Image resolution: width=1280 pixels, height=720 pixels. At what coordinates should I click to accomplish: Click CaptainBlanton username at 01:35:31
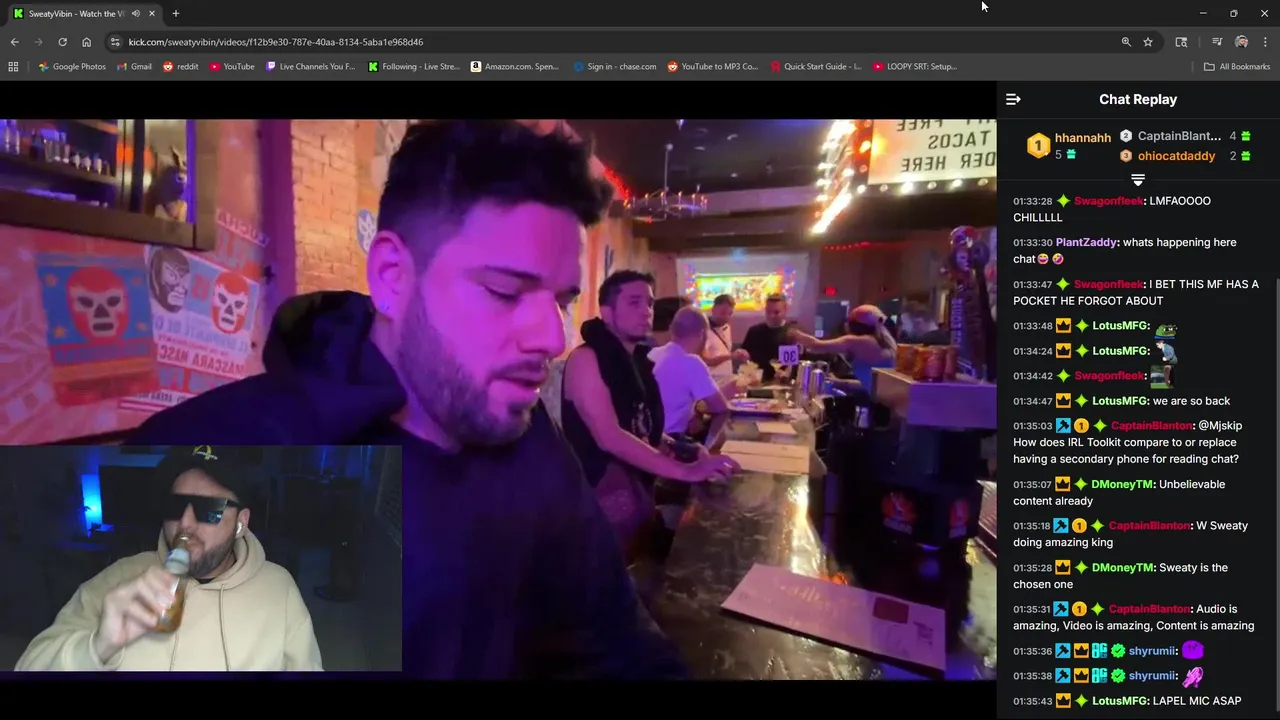1149,609
